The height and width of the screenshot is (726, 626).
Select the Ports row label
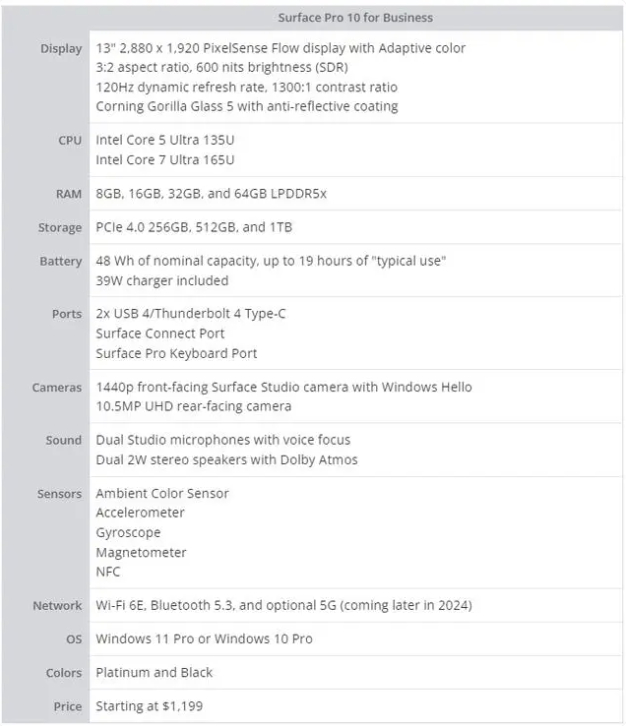click(66, 314)
